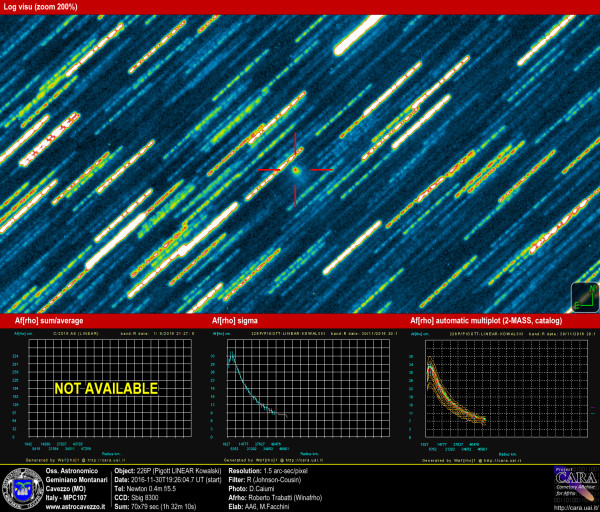Click the Oss. Astronomico Geminiano Montanari name

pyautogui.click(x=79, y=475)
